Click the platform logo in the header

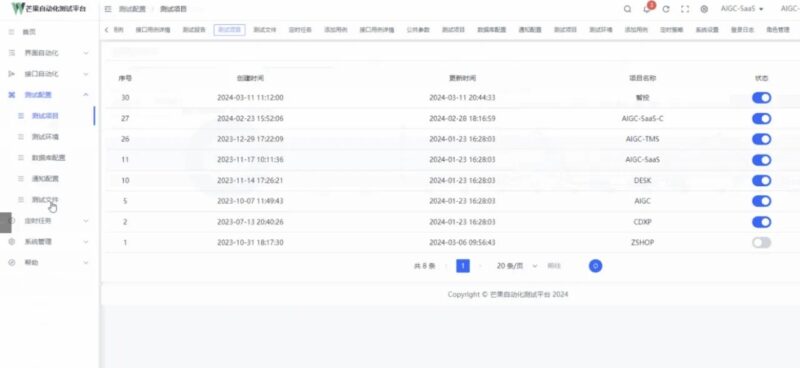[18, 9]
